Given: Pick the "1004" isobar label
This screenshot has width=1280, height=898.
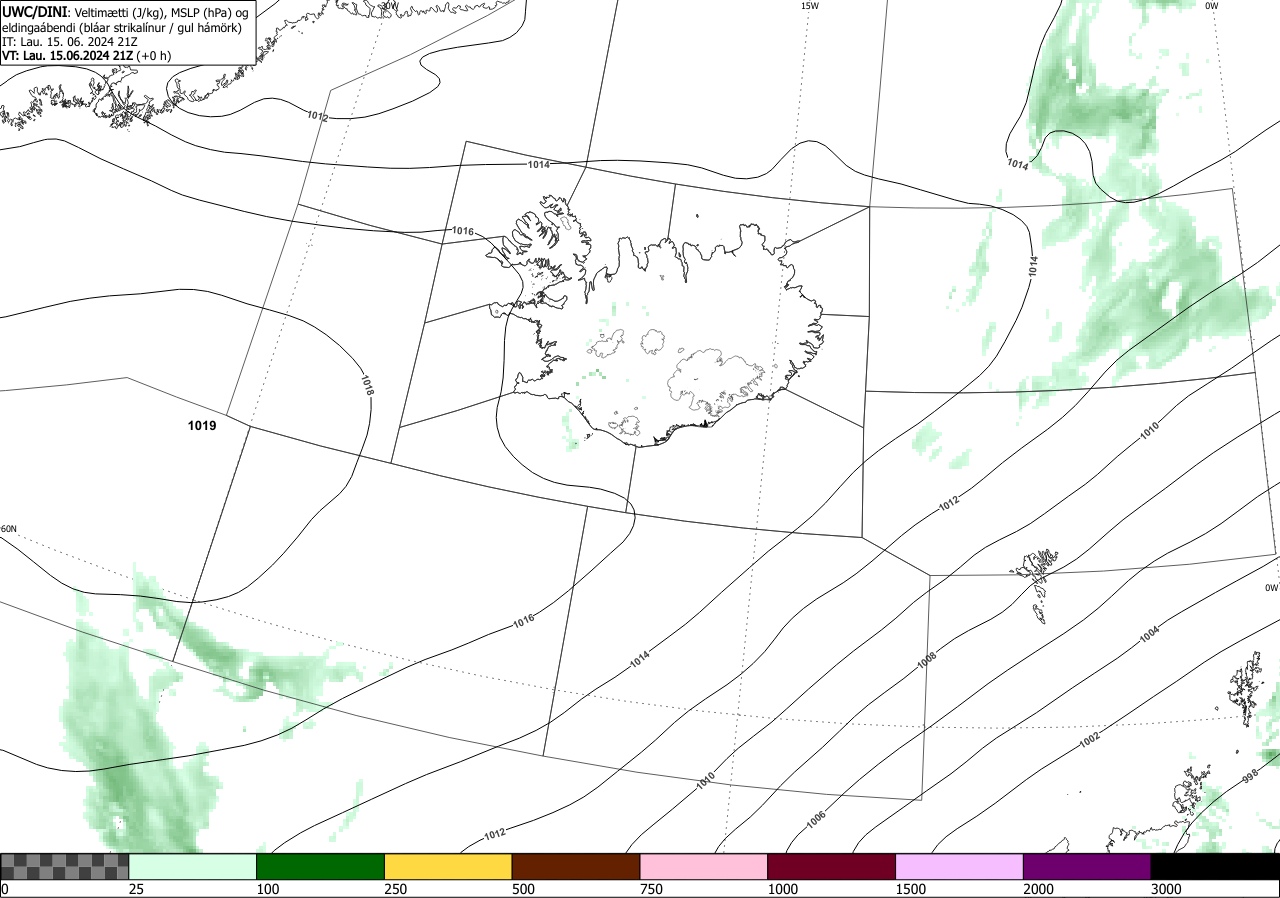Looking at the screenshot, I should click(x=1149, y=634).
